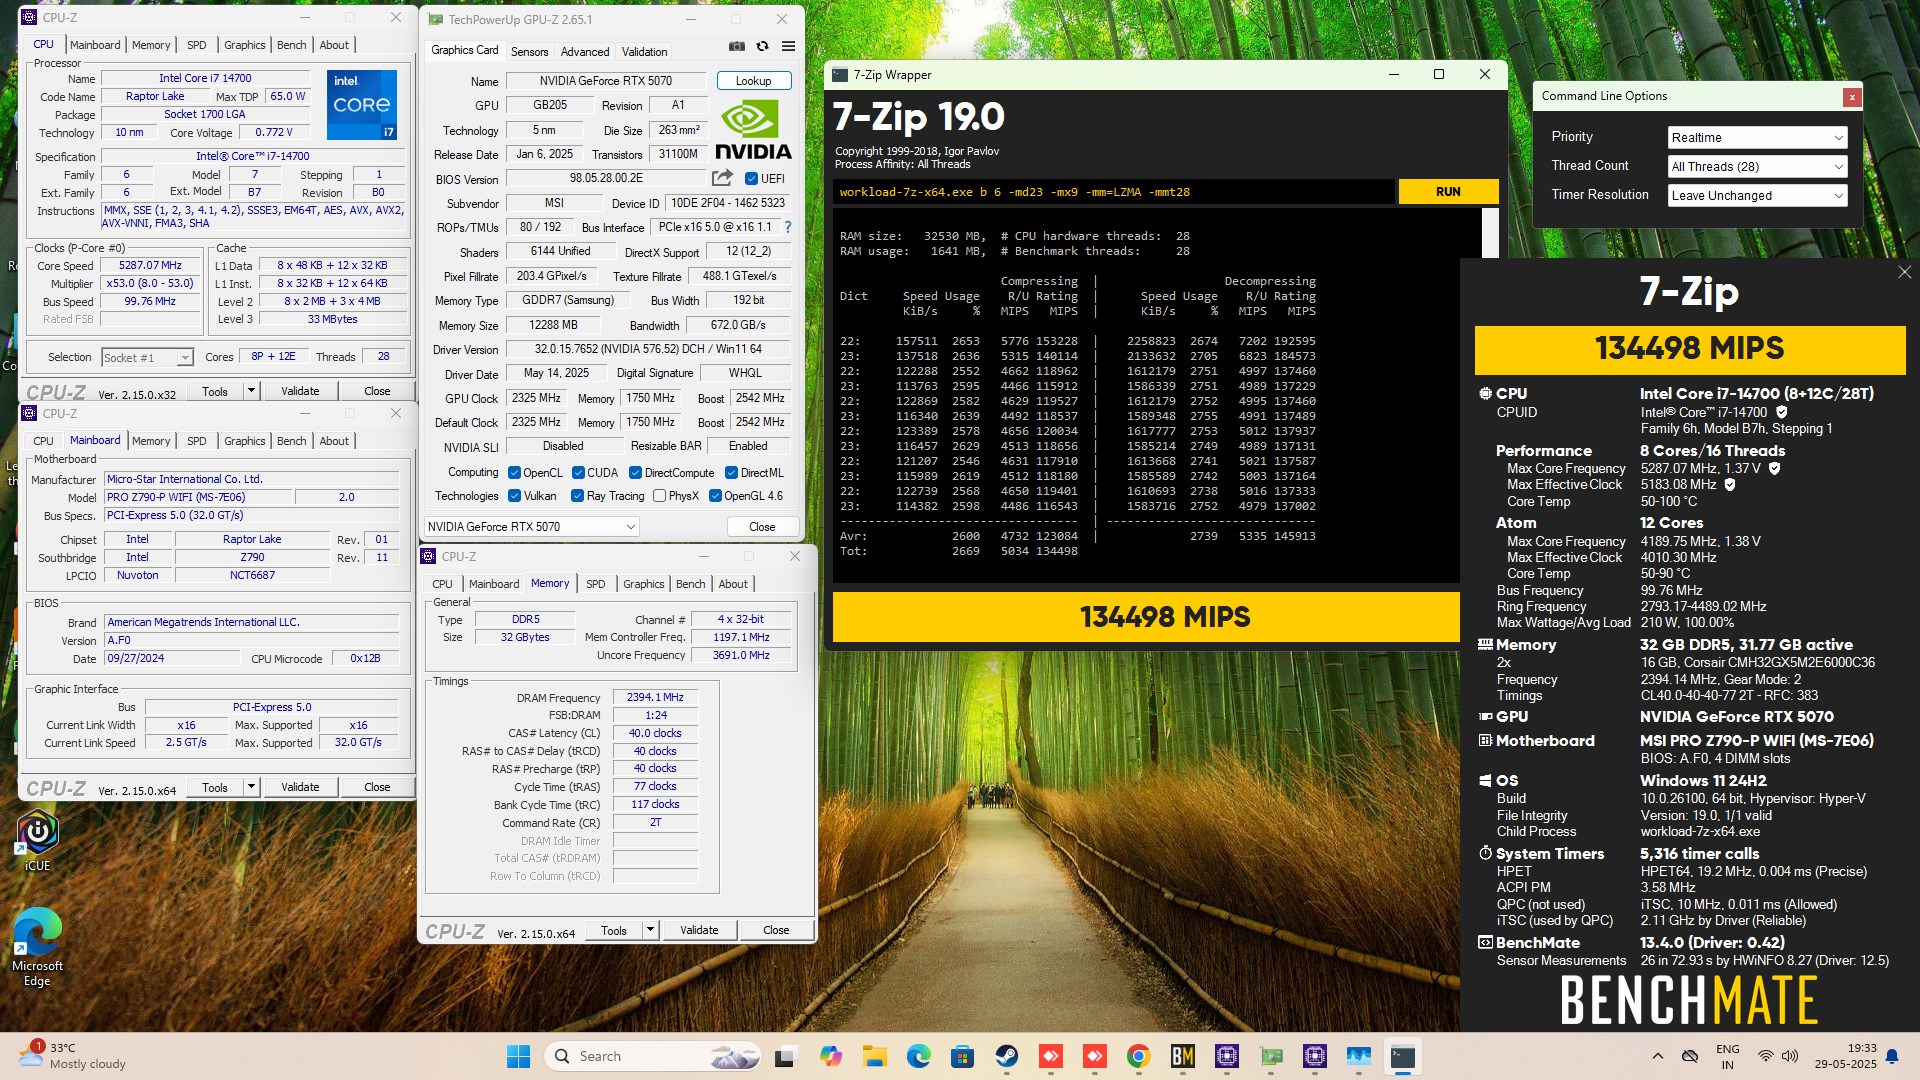Click the Close button in GPU-Z

[762, 527]
